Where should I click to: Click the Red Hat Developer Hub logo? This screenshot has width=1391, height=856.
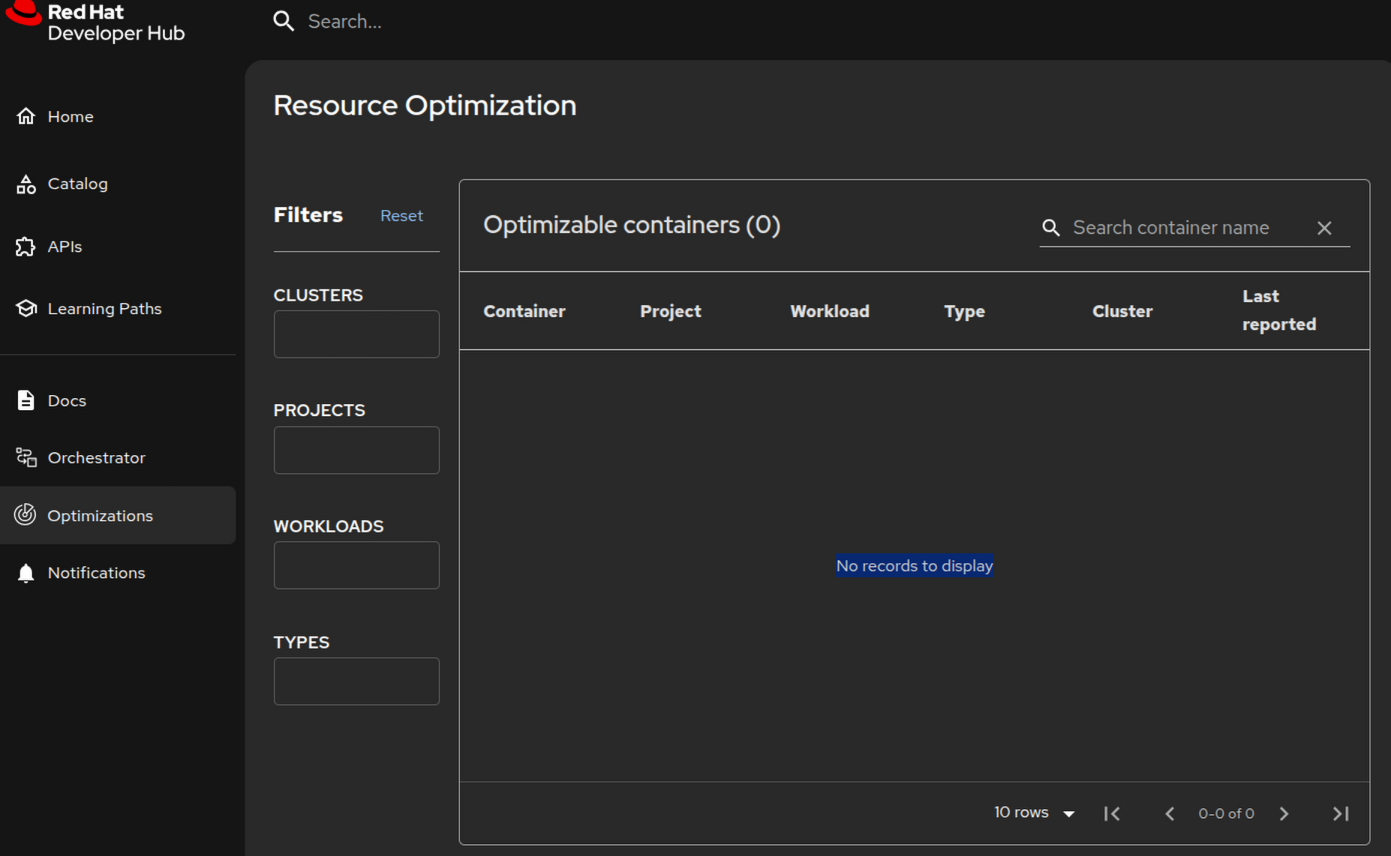click(x=95, y=22)
